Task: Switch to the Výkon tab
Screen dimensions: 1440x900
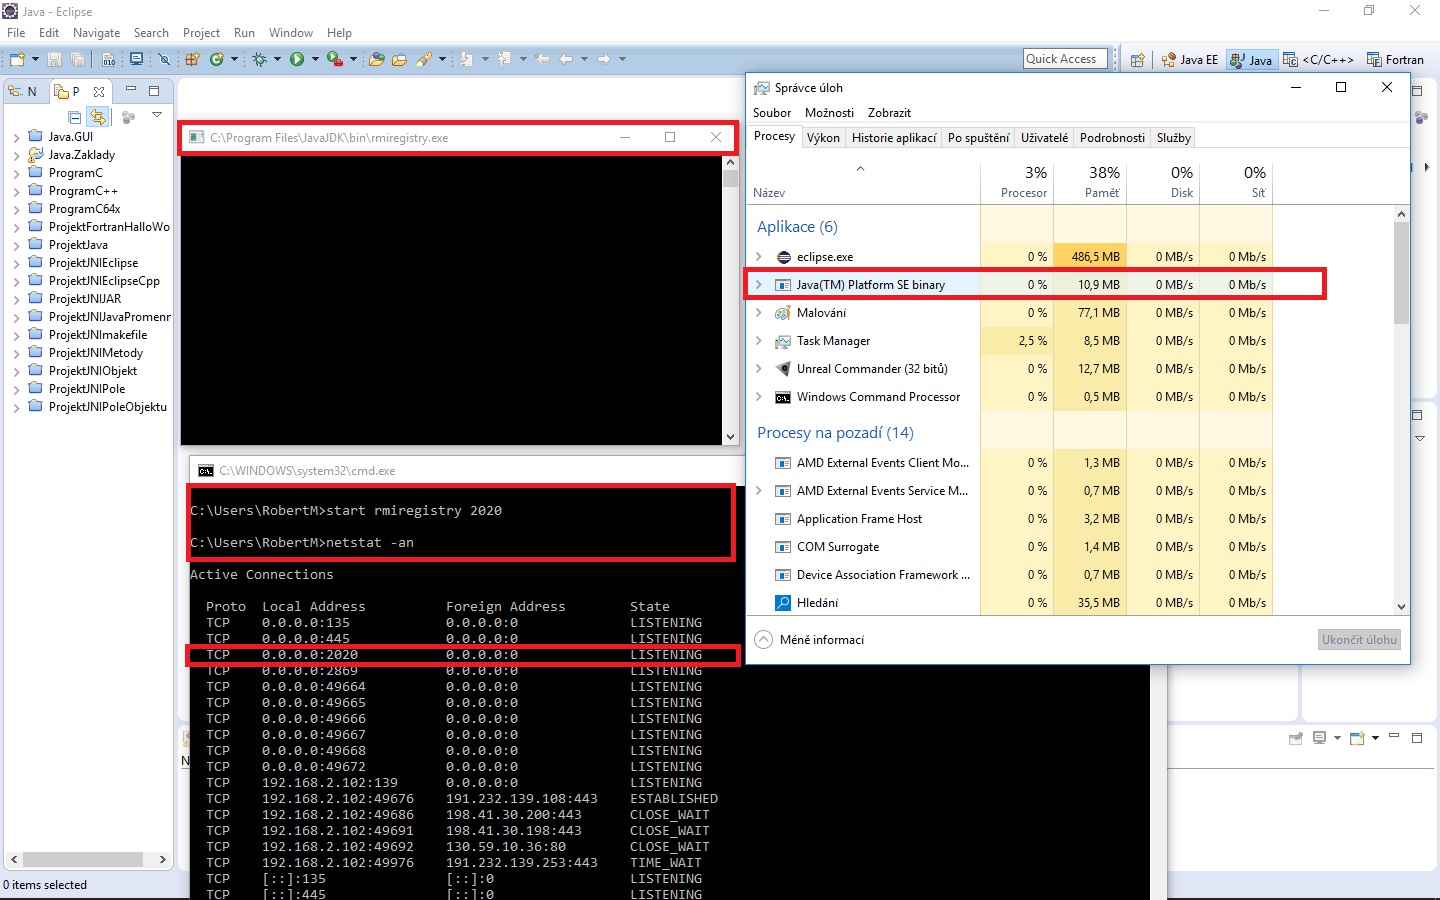Action: pyautogui.click(x=824, y=137)
